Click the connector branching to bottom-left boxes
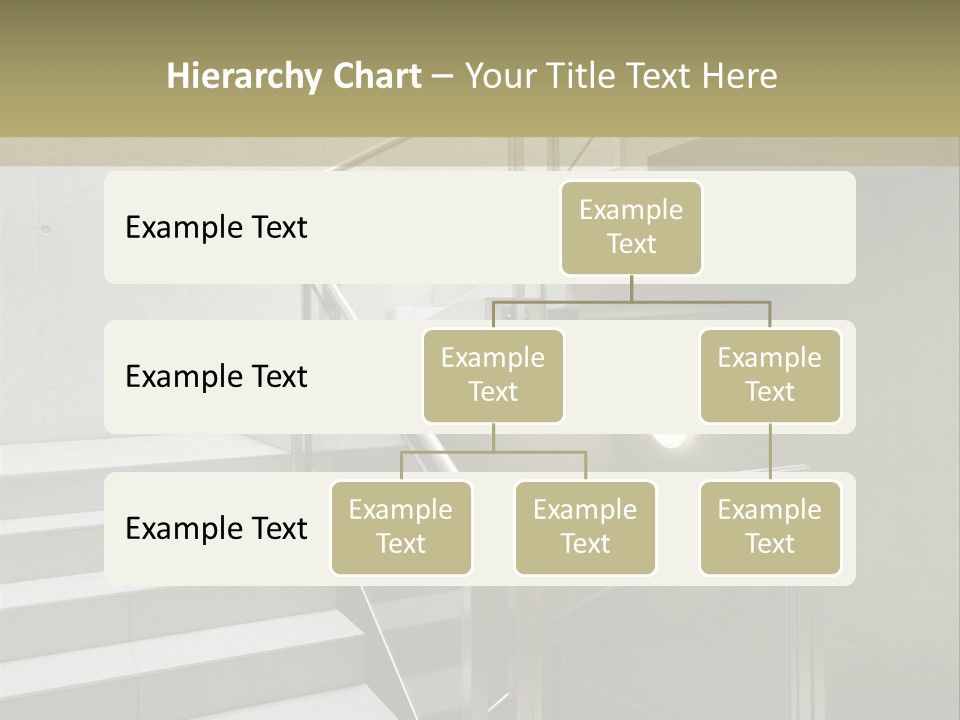The width and height of the screenshot is (960, 720). click(x=493, y=451)
